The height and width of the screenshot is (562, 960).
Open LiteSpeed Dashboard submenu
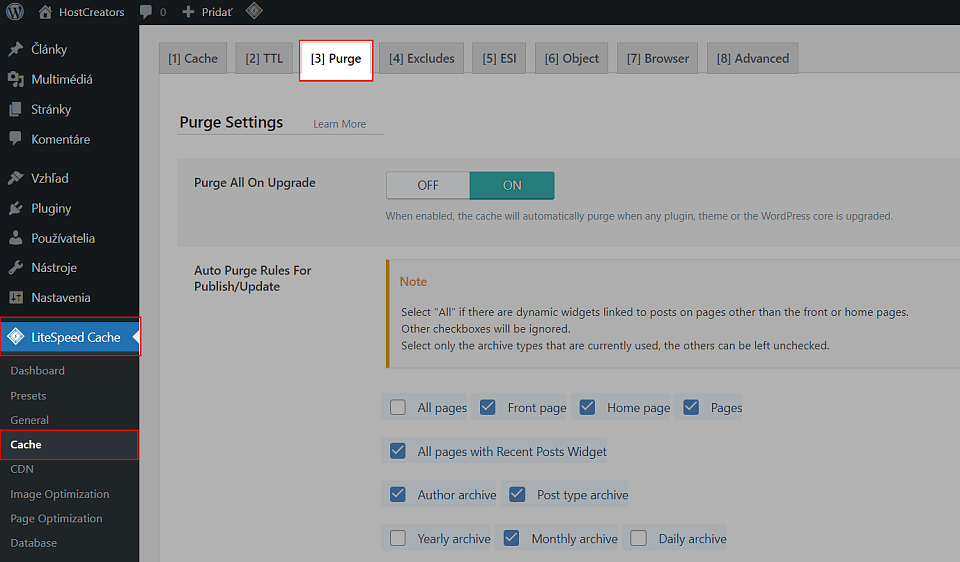click(x=37, y=370)
